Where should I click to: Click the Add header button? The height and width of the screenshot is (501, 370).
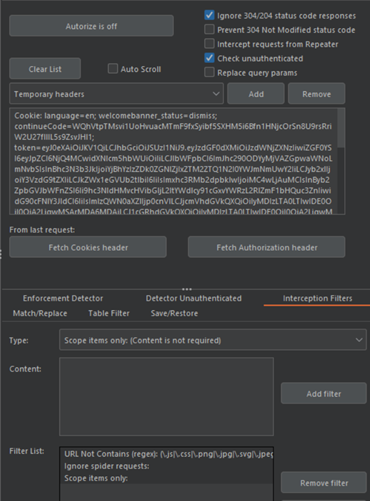256,94
